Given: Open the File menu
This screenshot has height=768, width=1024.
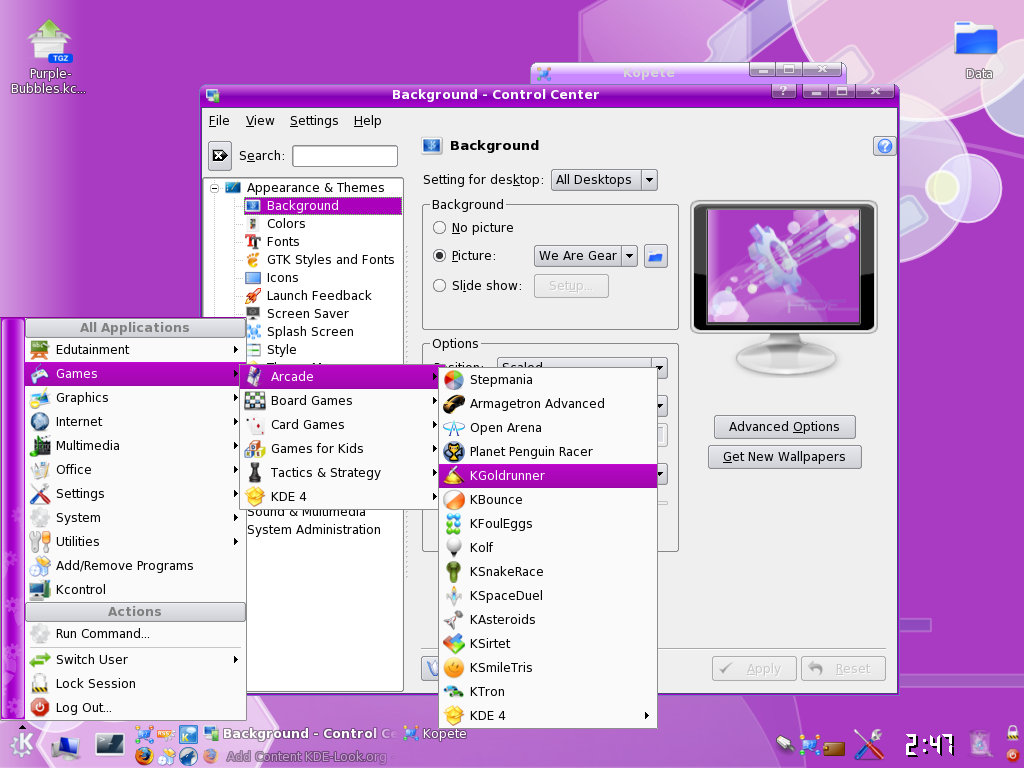Looking at the screenshot, I should coord(219,121).
